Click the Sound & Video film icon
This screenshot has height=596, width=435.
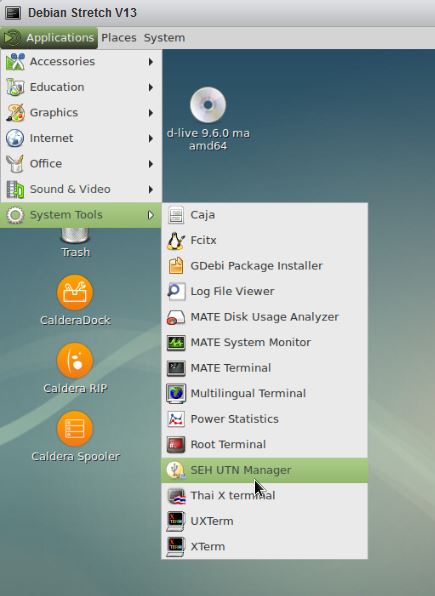coord(15,189)
